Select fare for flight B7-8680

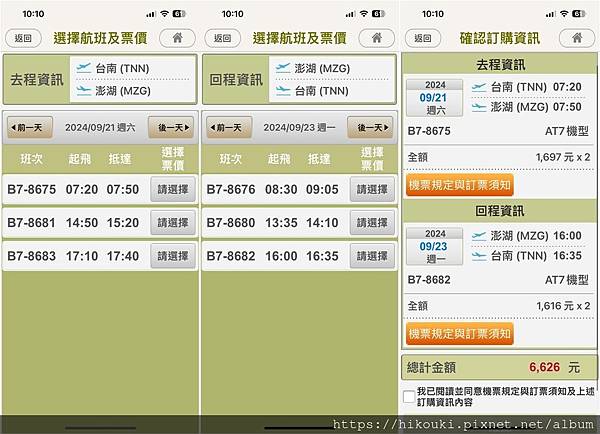(372, 223)
